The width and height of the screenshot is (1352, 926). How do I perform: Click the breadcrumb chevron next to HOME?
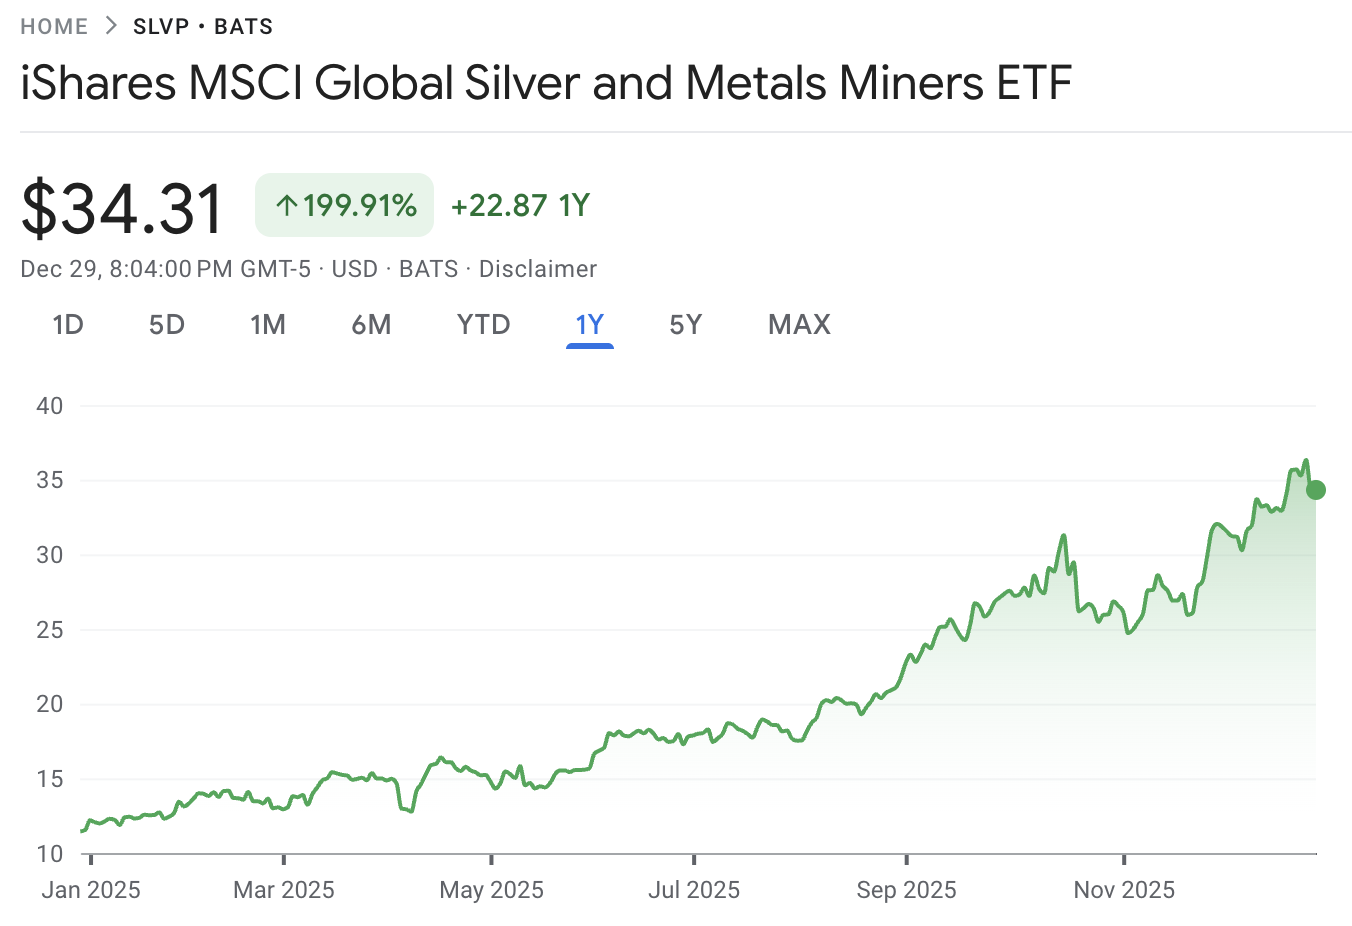pyautogui.click(x=110, y=25)
